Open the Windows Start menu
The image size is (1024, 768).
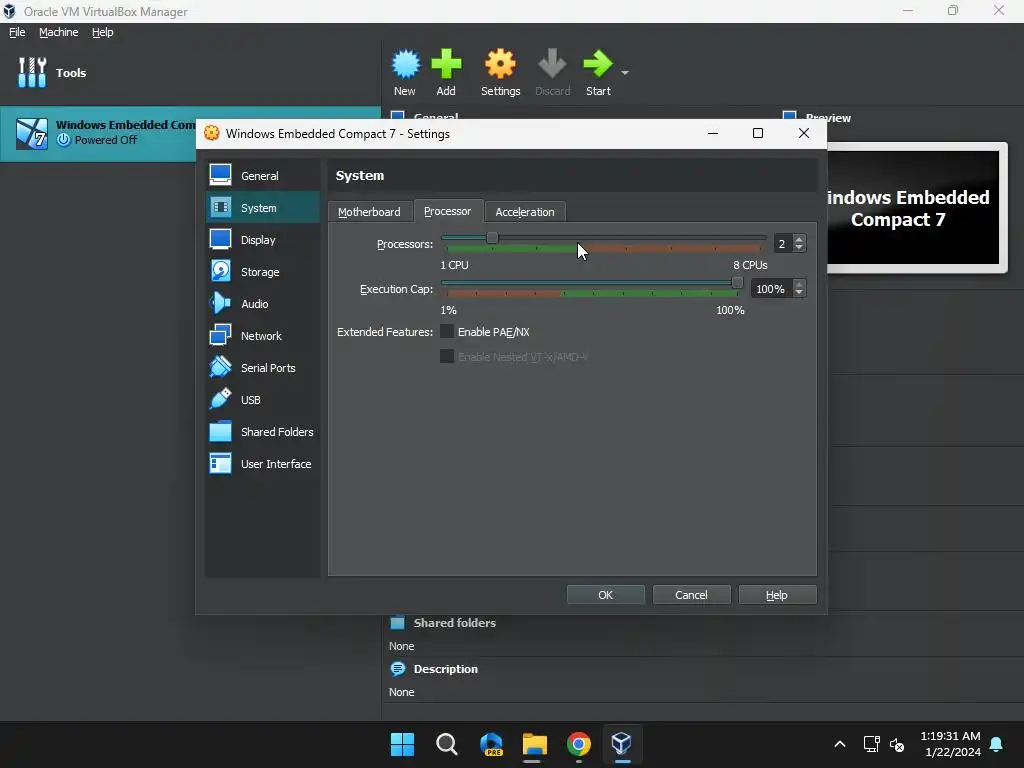tap(402, 744)
